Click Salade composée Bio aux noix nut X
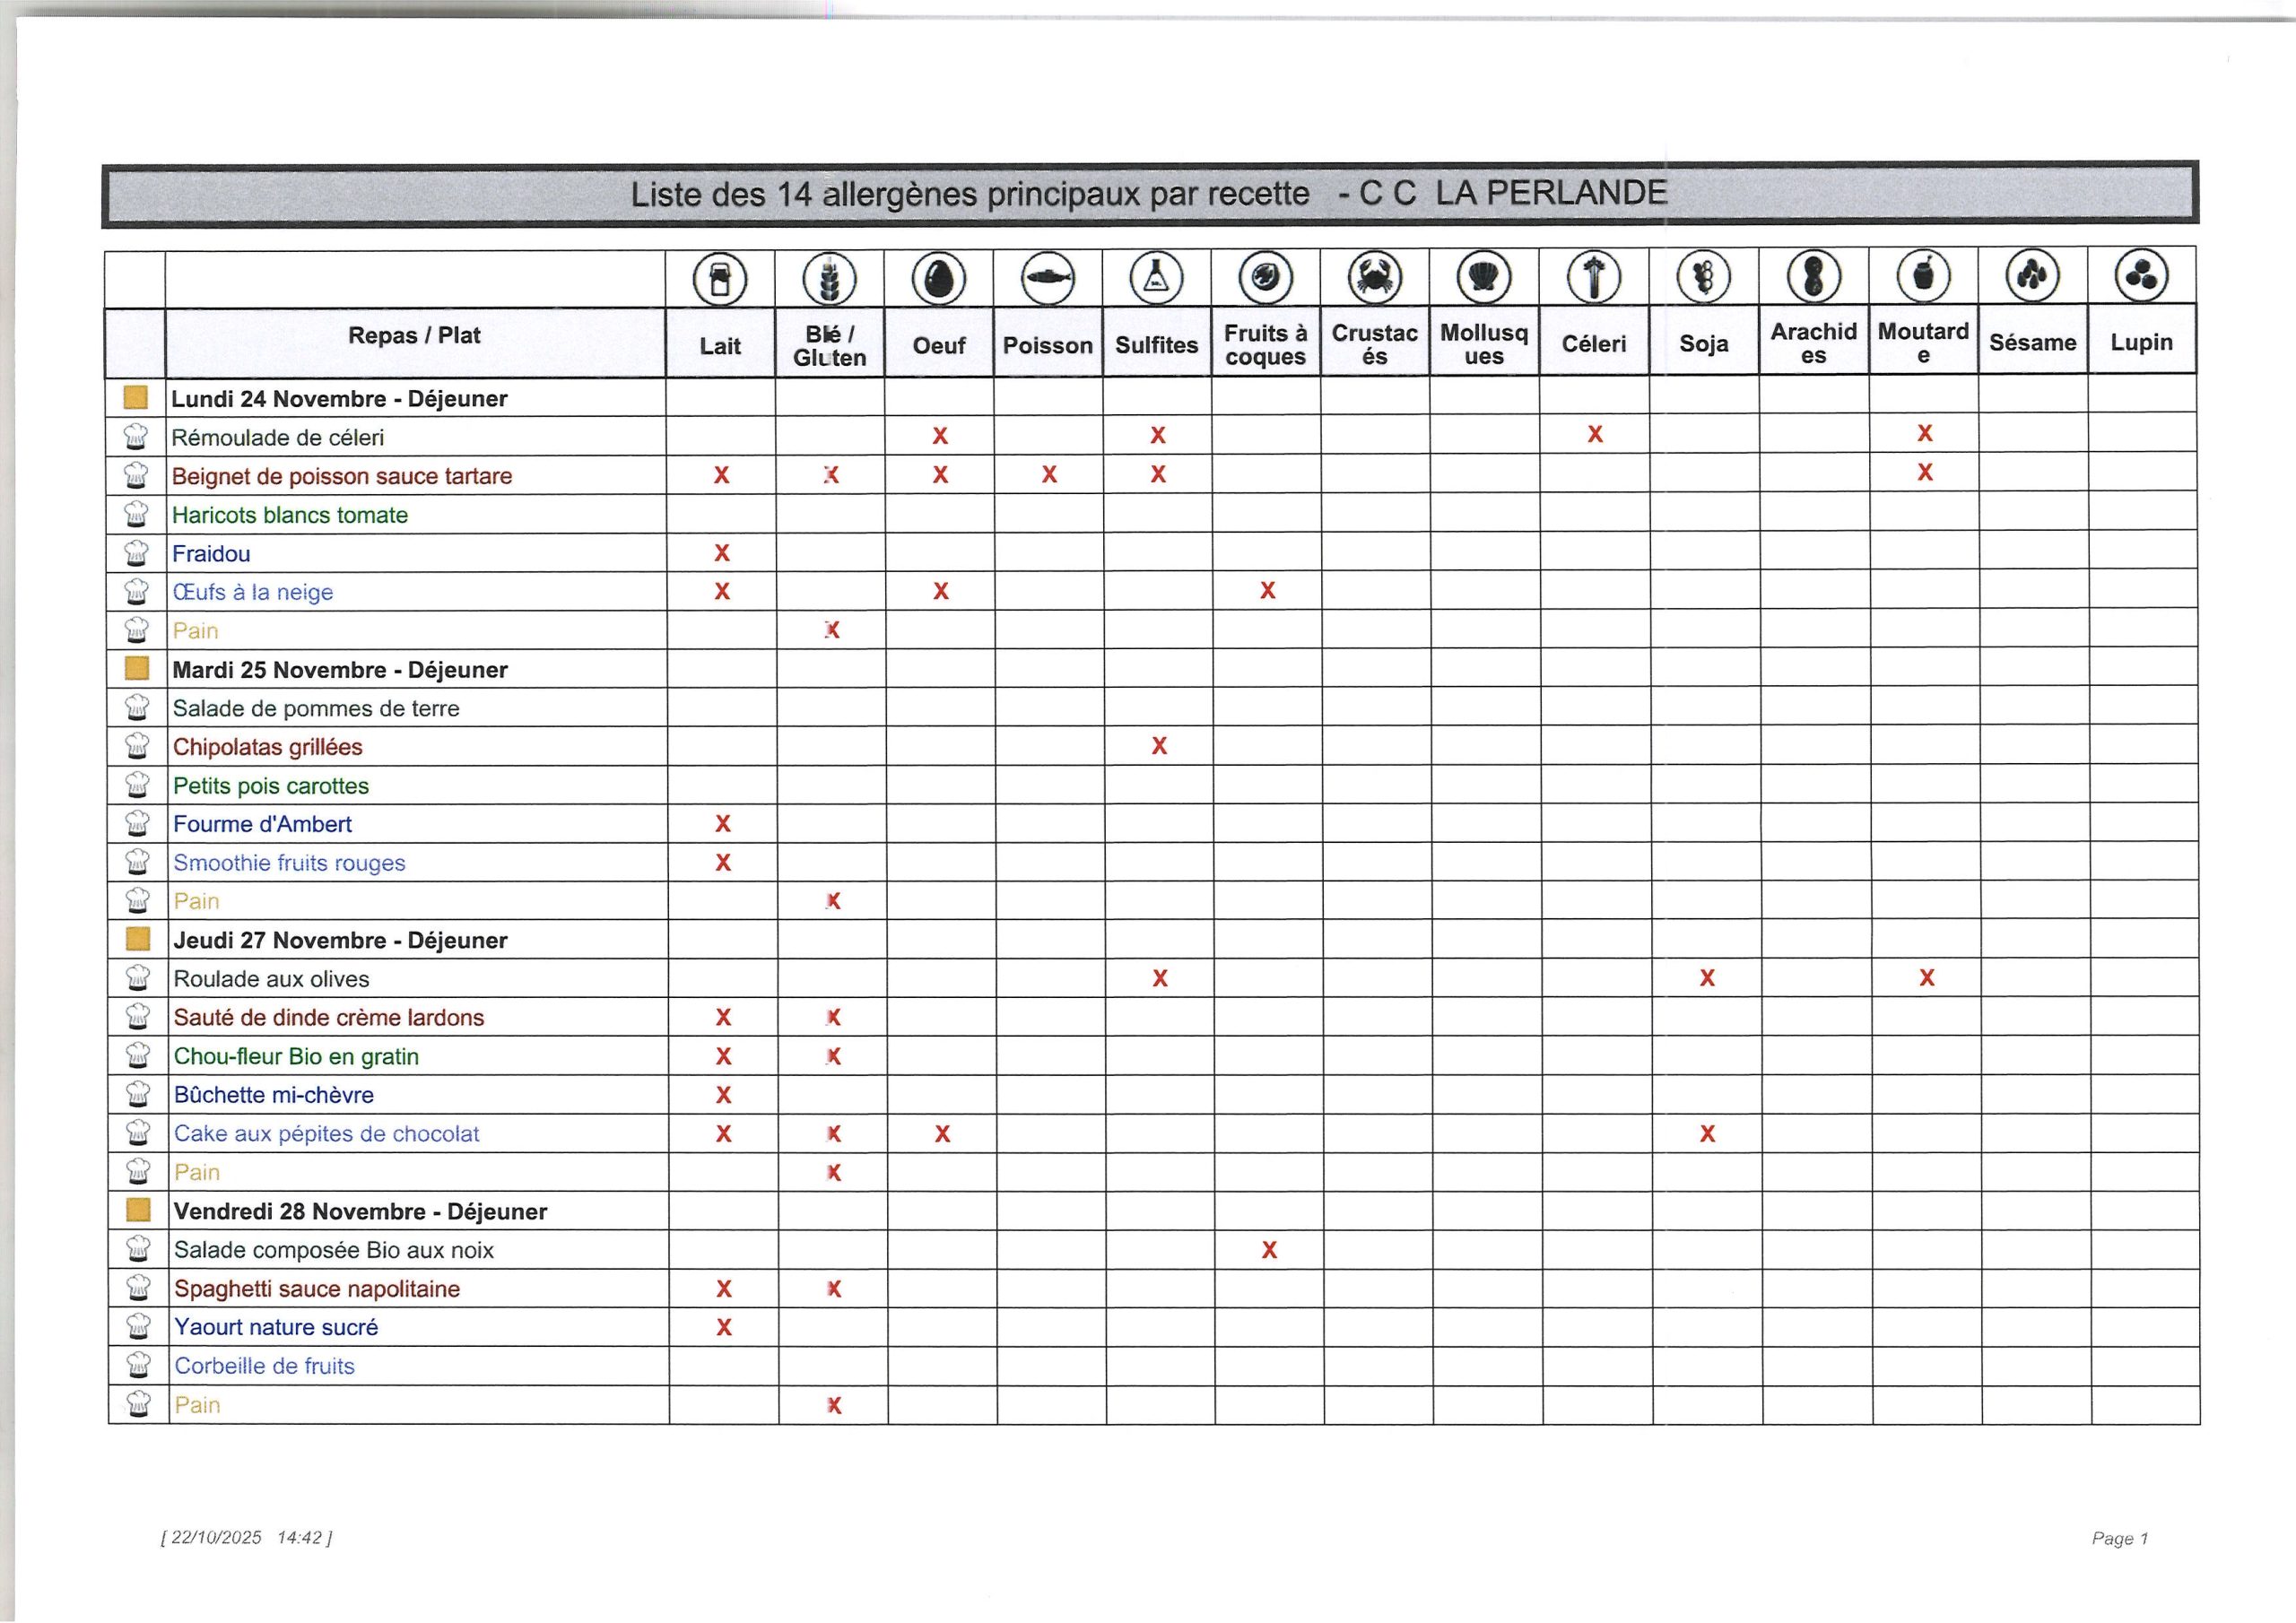The height and width of the screenshot is (1623, 2296). point(1269,1250)
